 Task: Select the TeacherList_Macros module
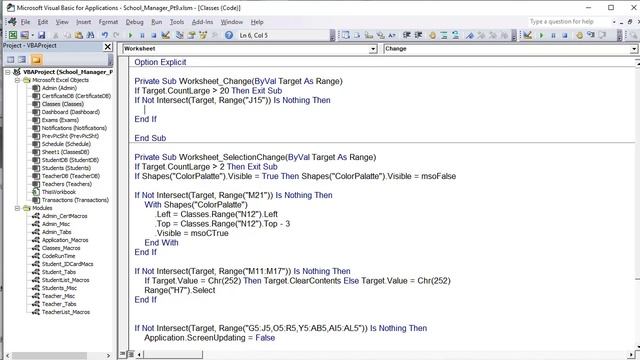(x=66, y=312)
